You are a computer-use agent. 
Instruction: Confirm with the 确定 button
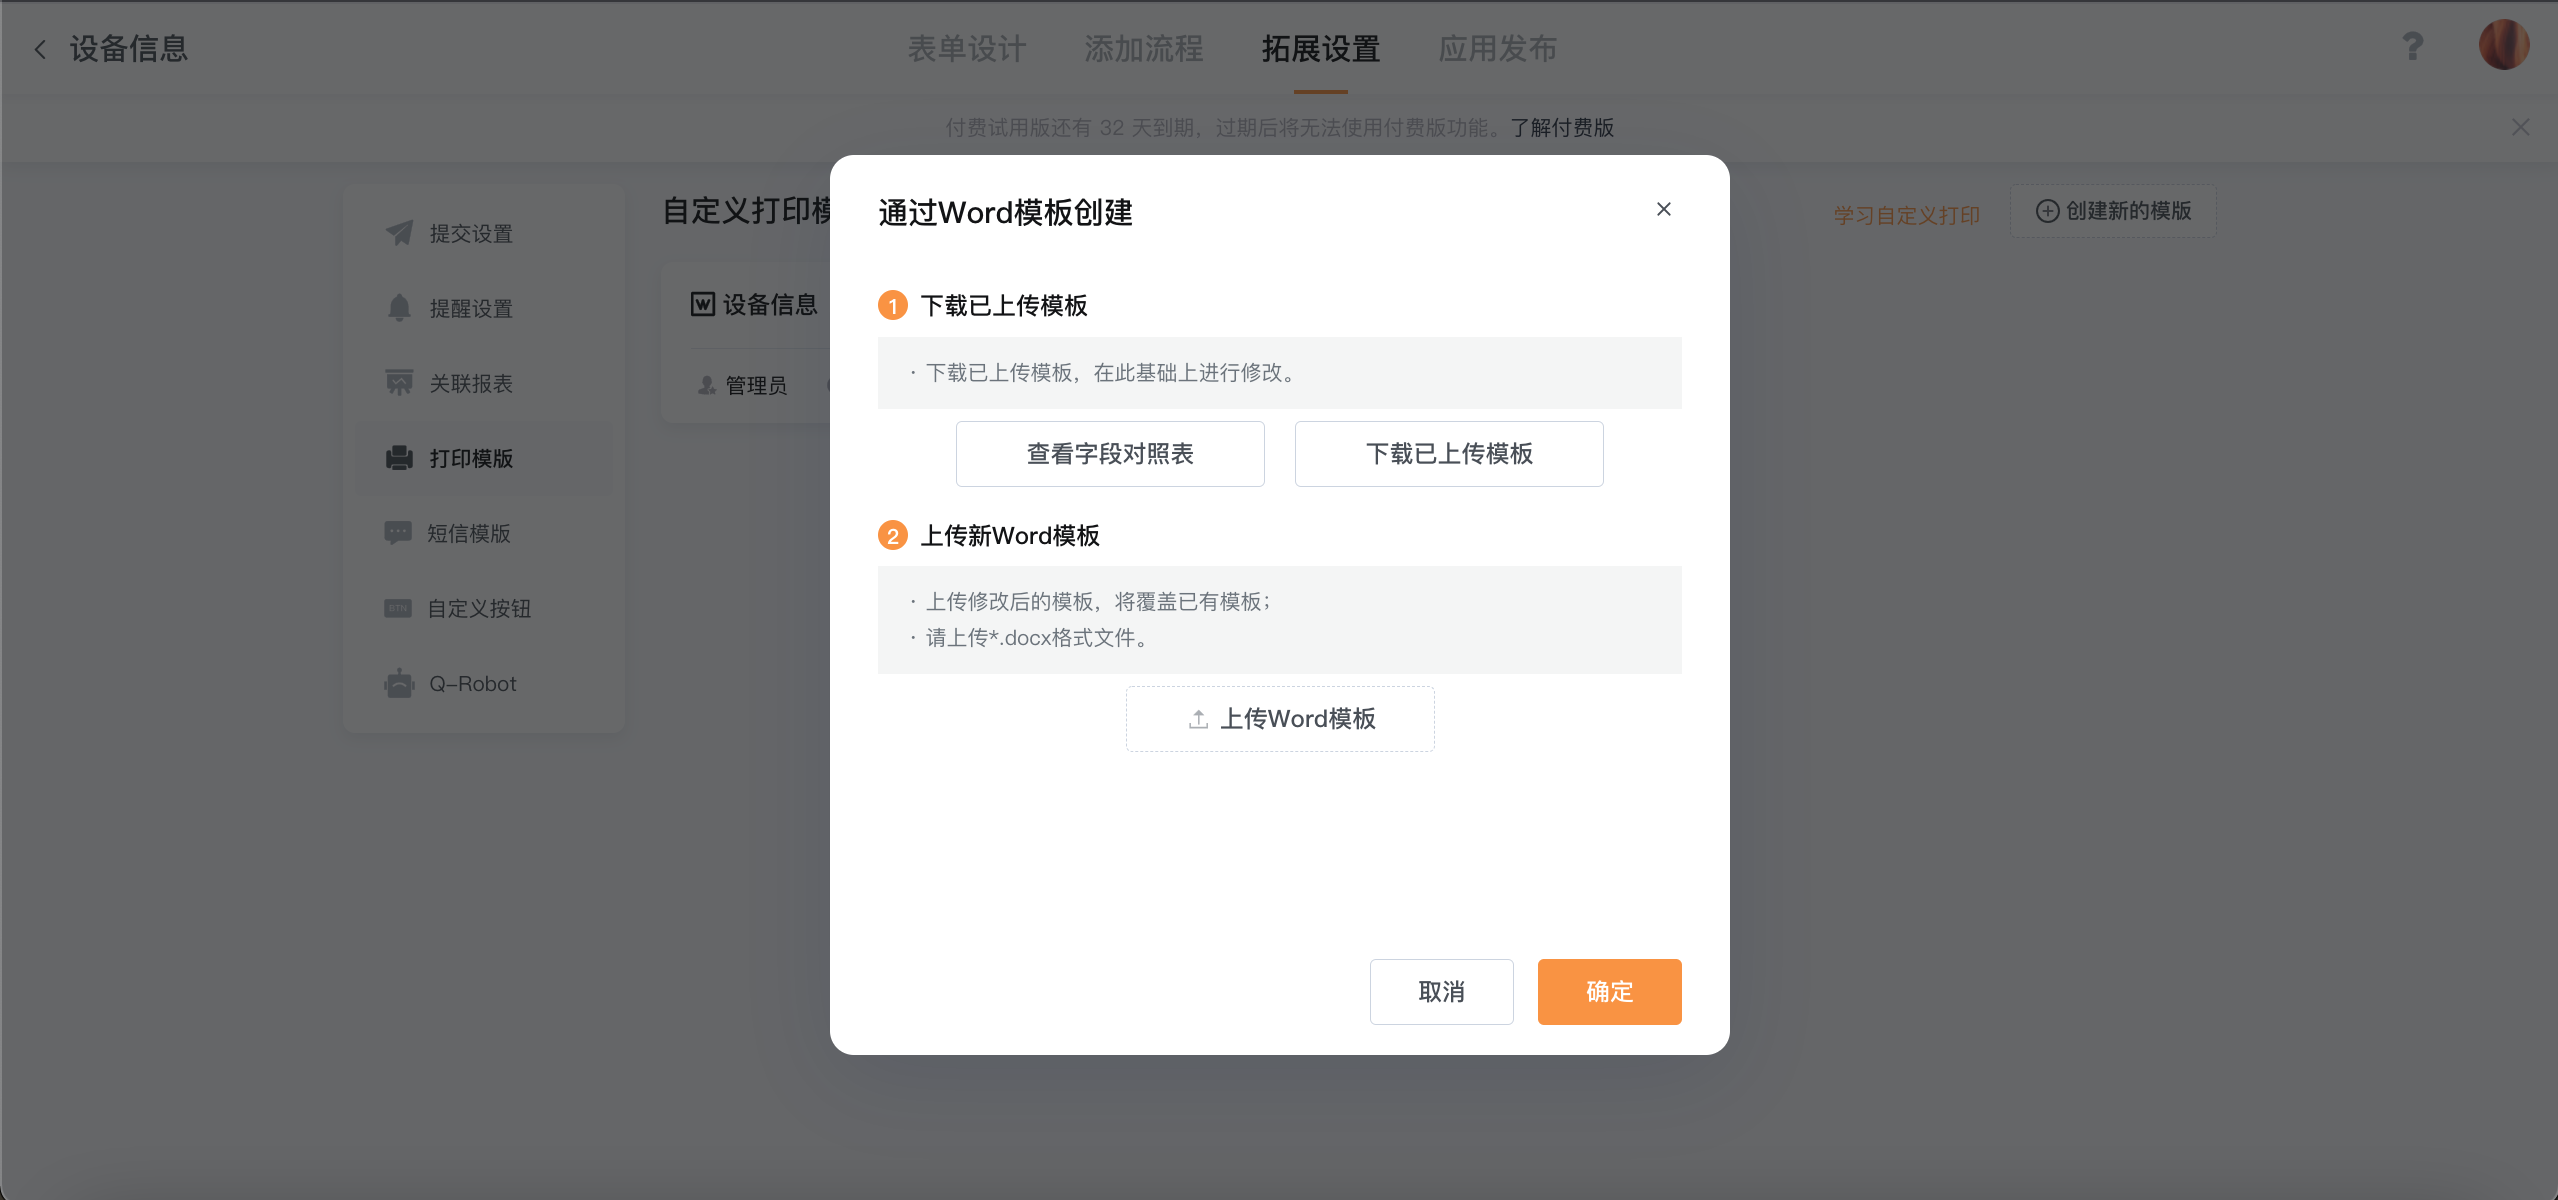point(1609,992)
